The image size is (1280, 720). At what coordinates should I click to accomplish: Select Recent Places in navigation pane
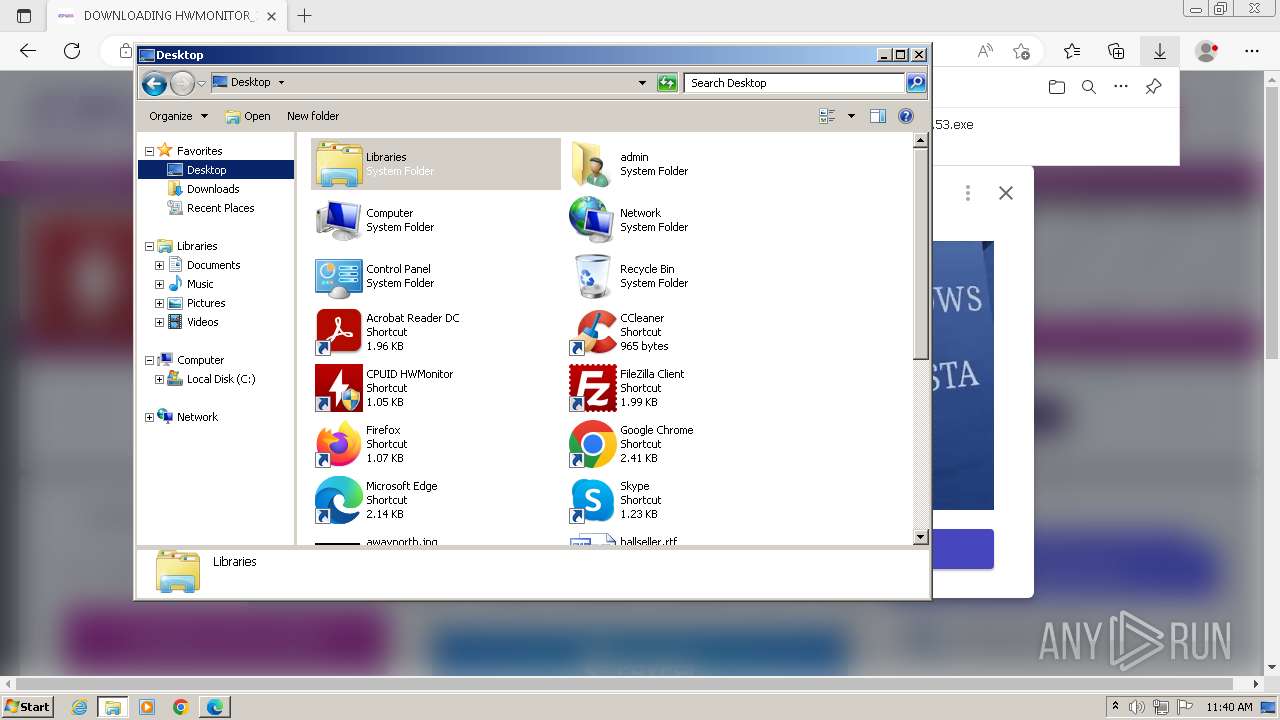click(x=220, y=208)
